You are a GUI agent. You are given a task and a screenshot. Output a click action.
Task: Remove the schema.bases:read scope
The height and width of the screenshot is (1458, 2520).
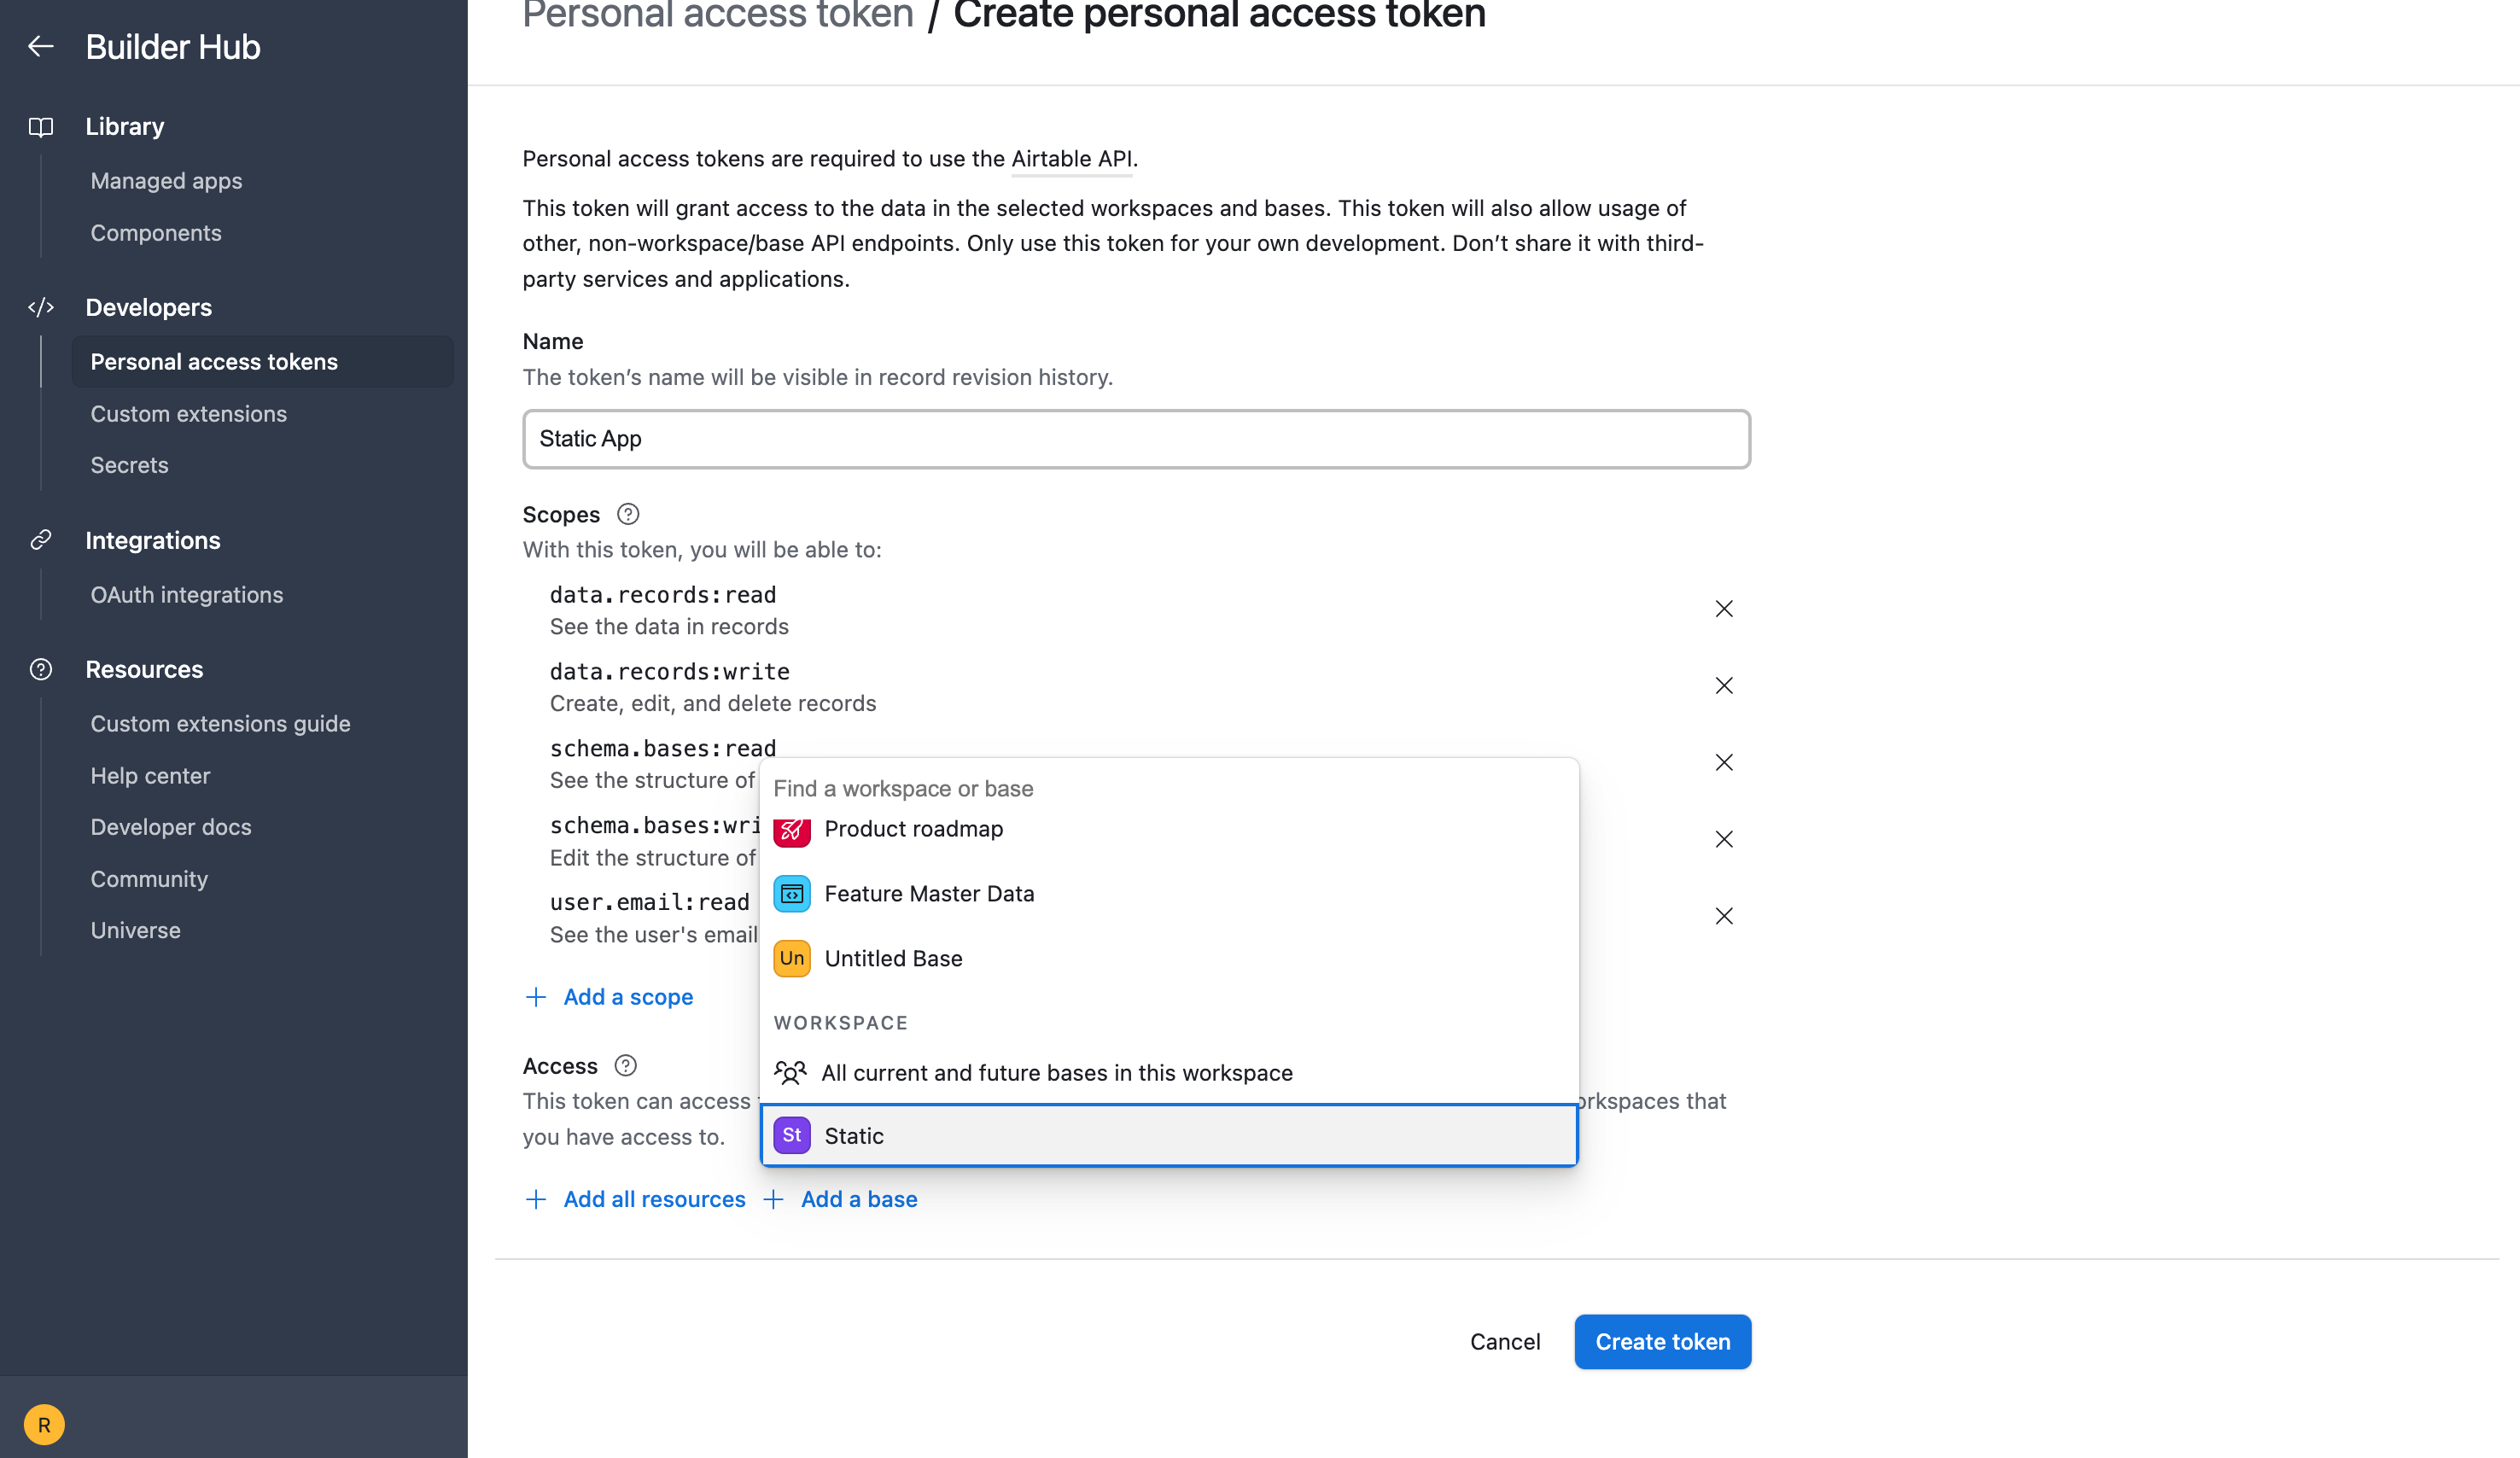[1723, 763]
